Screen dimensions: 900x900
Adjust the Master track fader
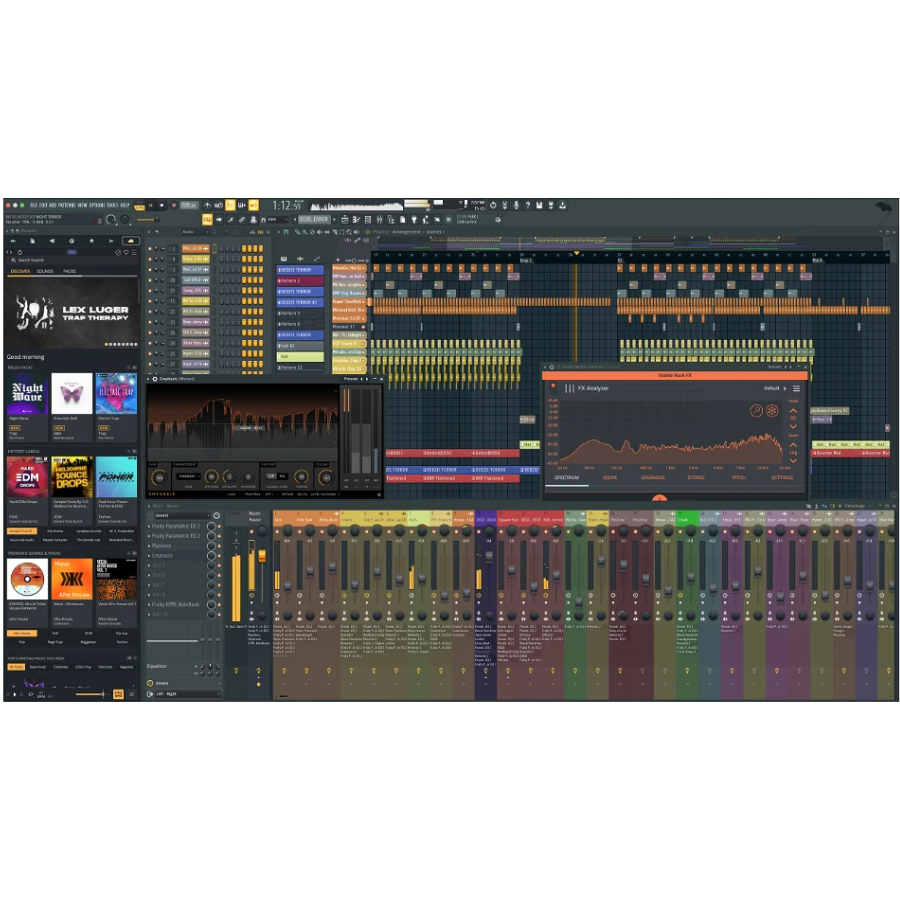(262, 556)
